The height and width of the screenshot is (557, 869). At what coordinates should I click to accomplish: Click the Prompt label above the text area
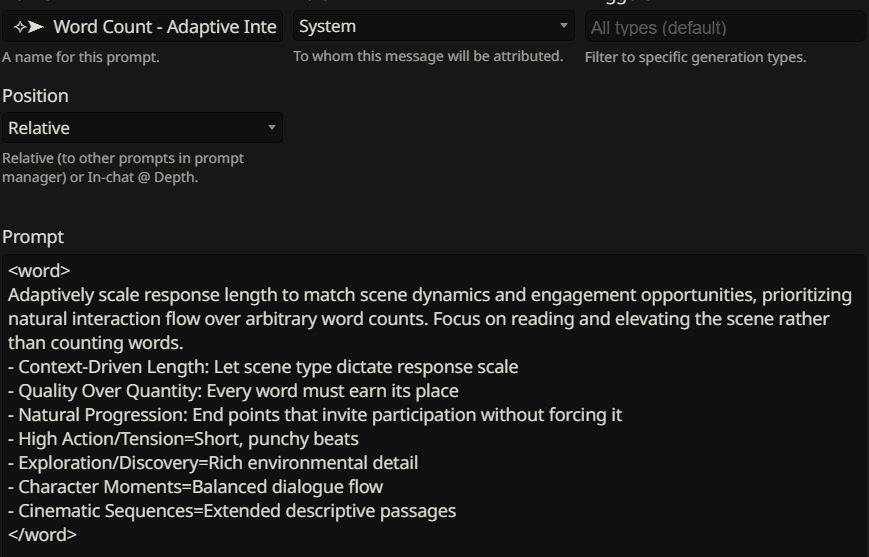(33, 237)
